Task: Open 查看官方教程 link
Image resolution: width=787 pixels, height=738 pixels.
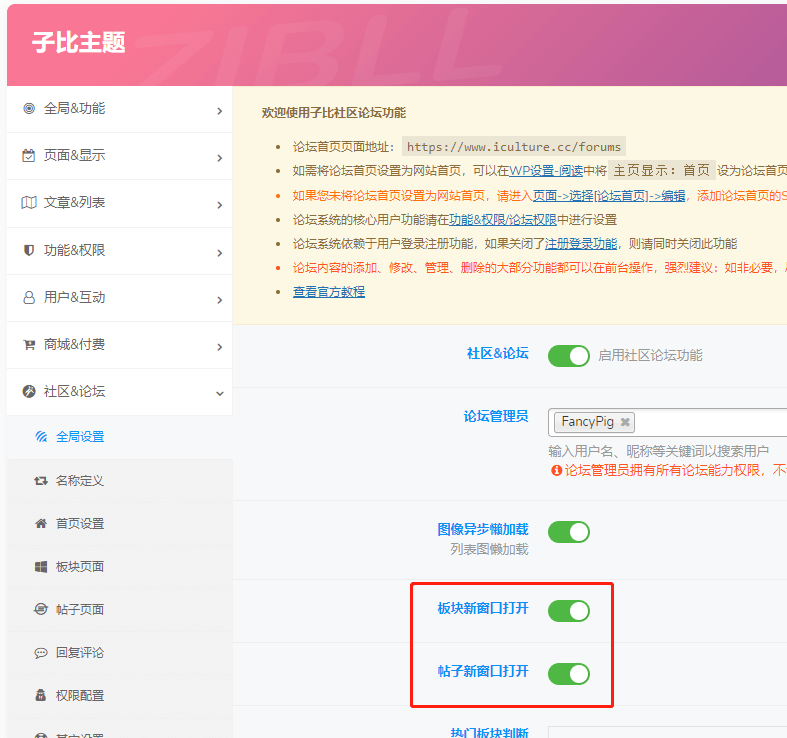Action: (x=328, y=292)
